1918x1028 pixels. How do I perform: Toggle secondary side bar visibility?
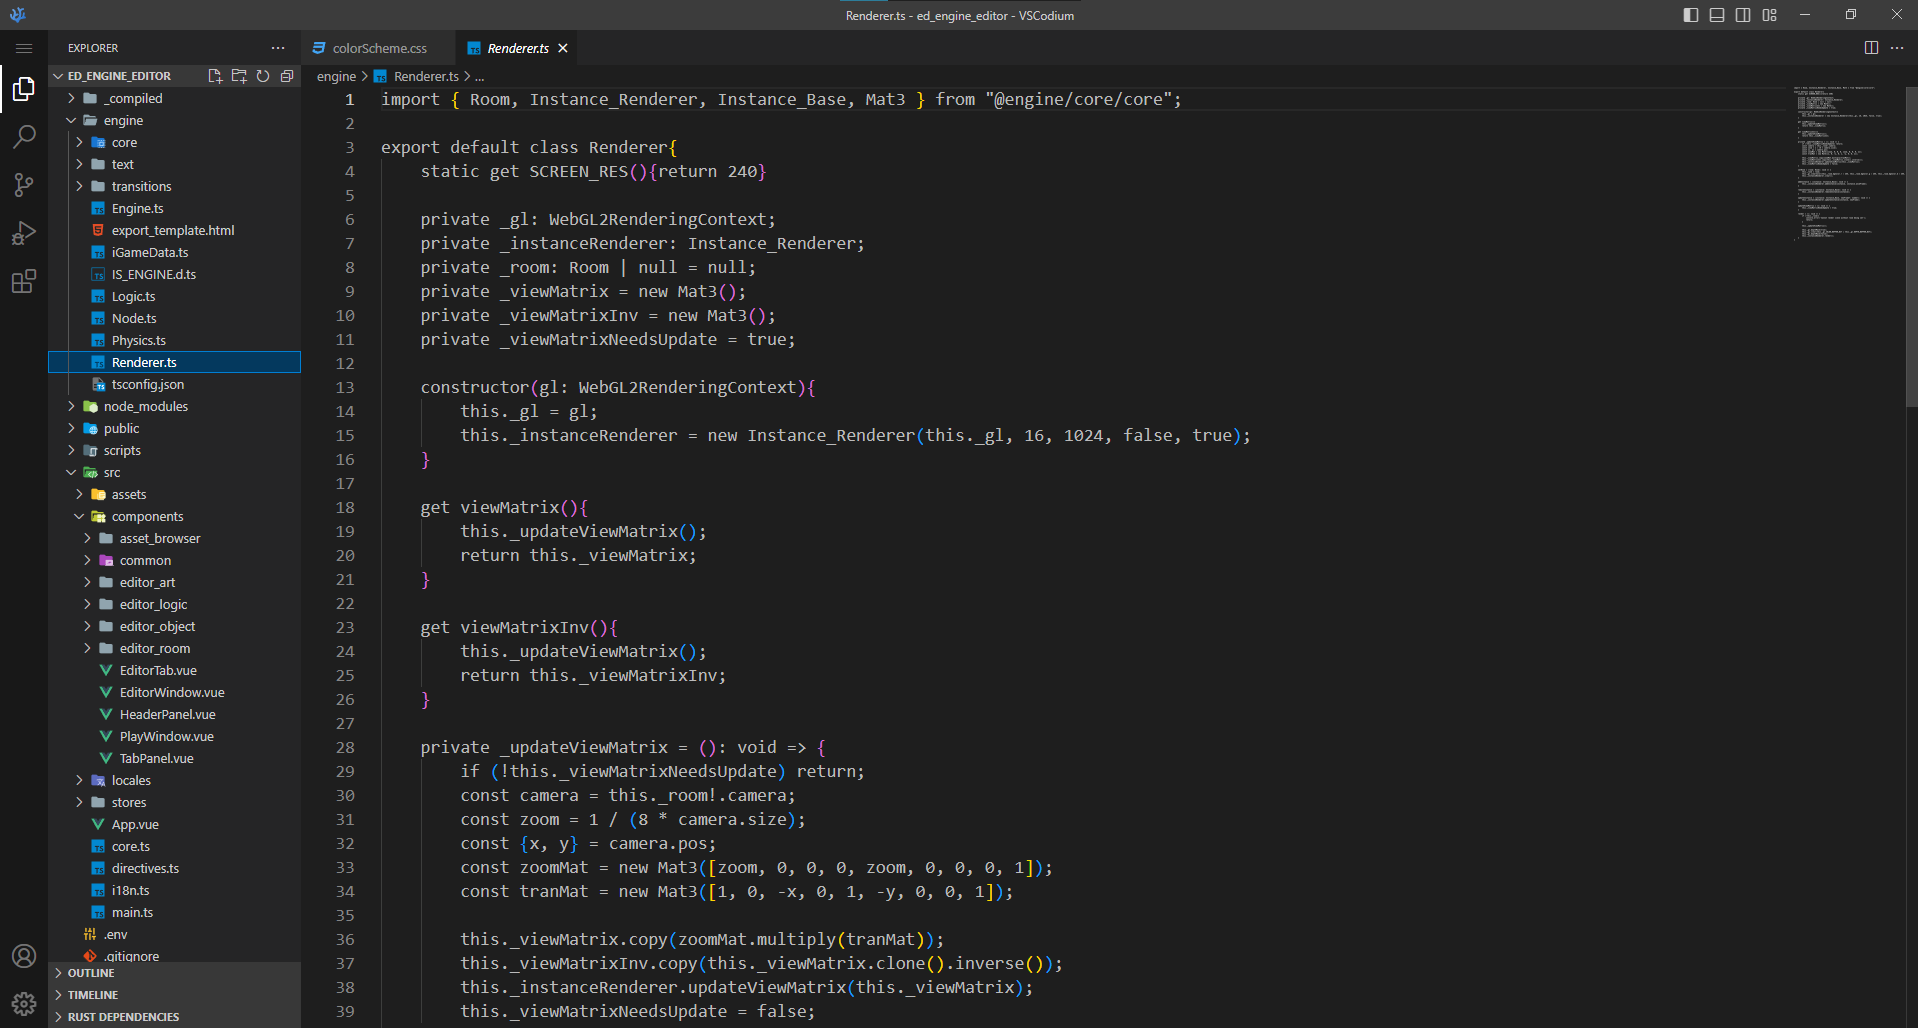pyautogui.click(x=1743, y=15)
